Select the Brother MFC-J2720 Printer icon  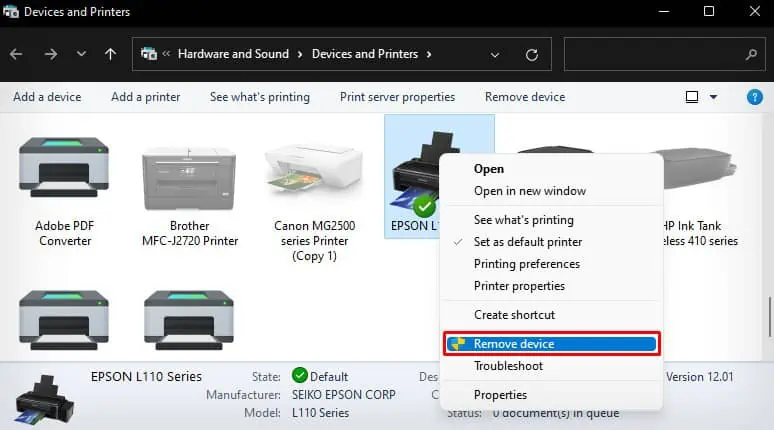tap(189, 170)
